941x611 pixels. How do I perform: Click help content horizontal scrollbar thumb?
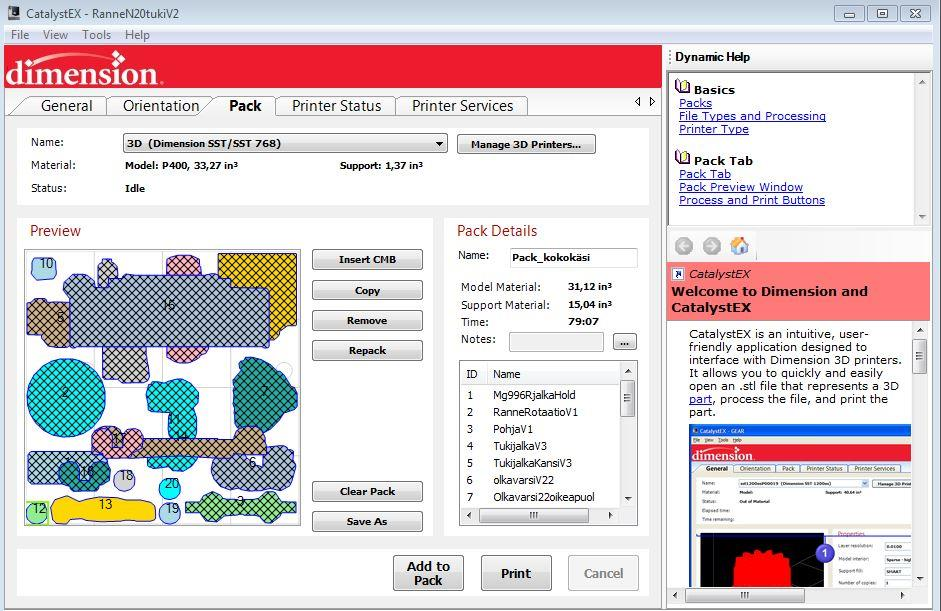745,595
